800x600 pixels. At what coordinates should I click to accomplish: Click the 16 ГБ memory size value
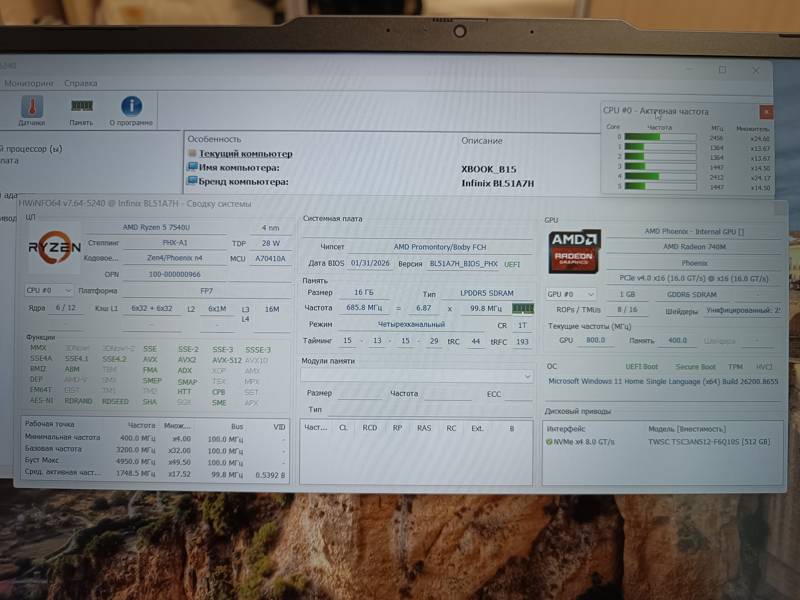tap(364, 292)
